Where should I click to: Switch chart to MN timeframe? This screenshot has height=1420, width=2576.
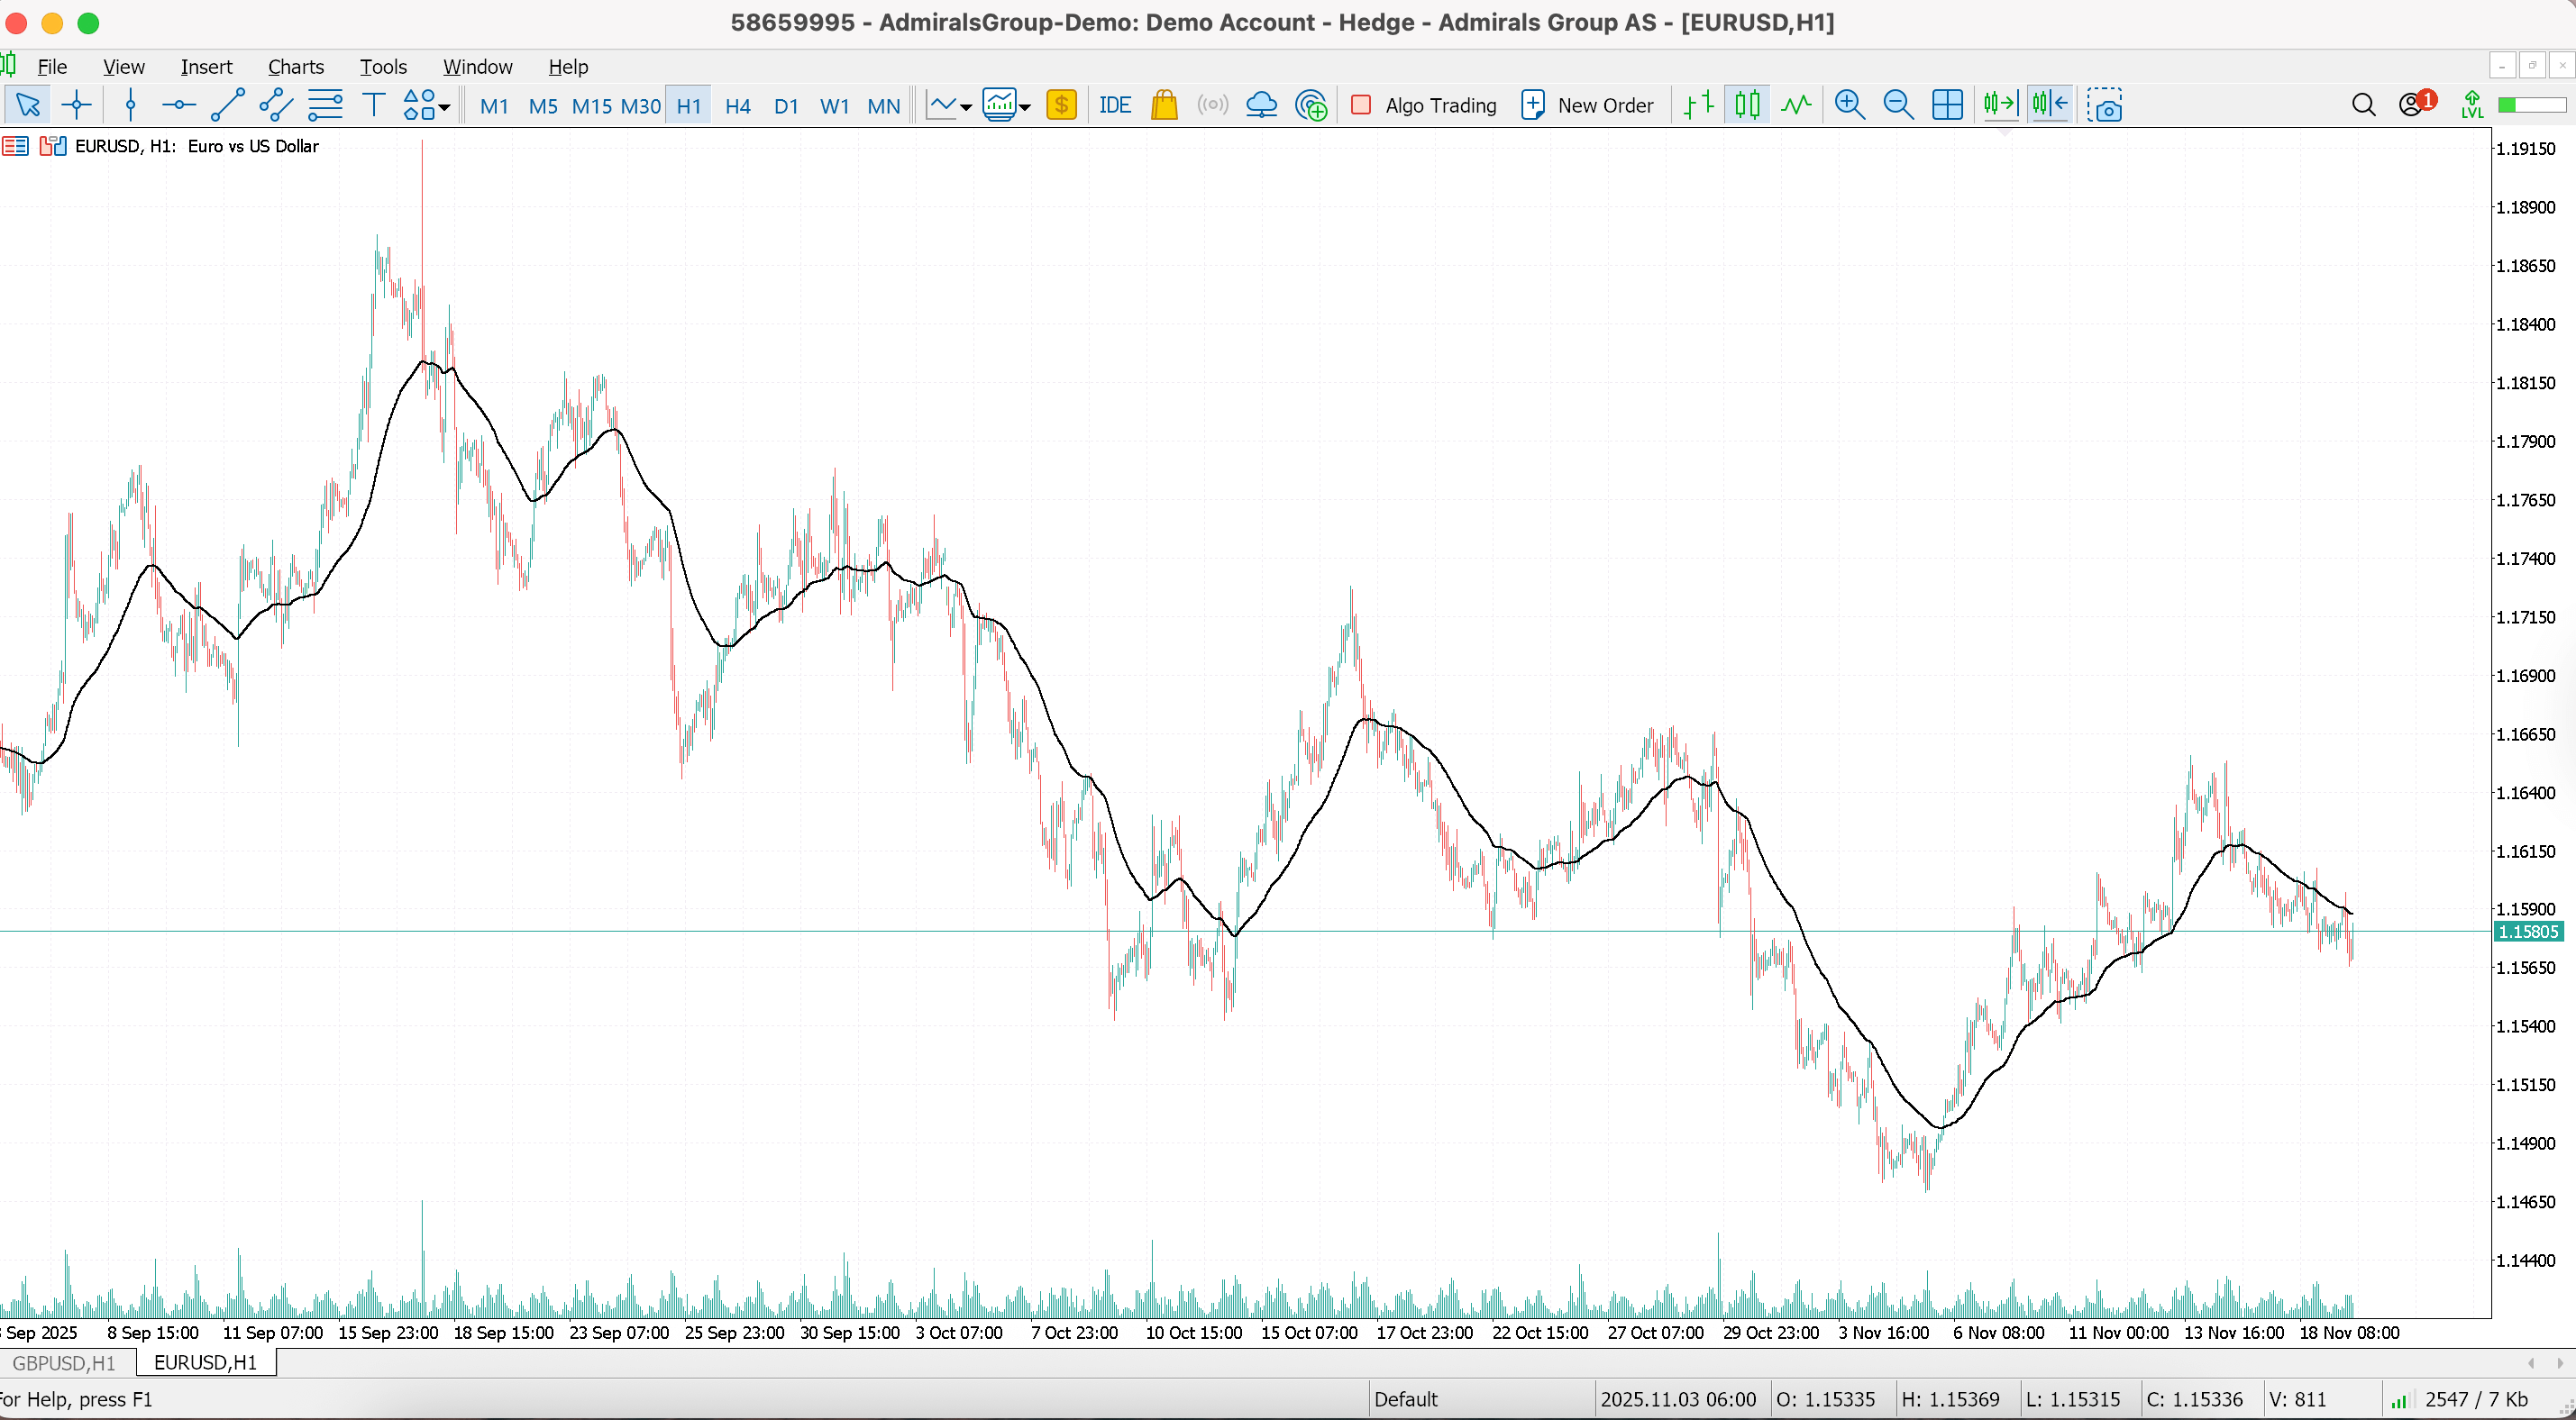[884, 106]
